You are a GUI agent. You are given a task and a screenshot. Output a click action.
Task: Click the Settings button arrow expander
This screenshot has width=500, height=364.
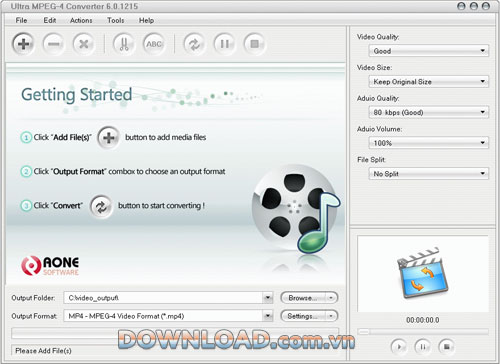click(331, 316)
